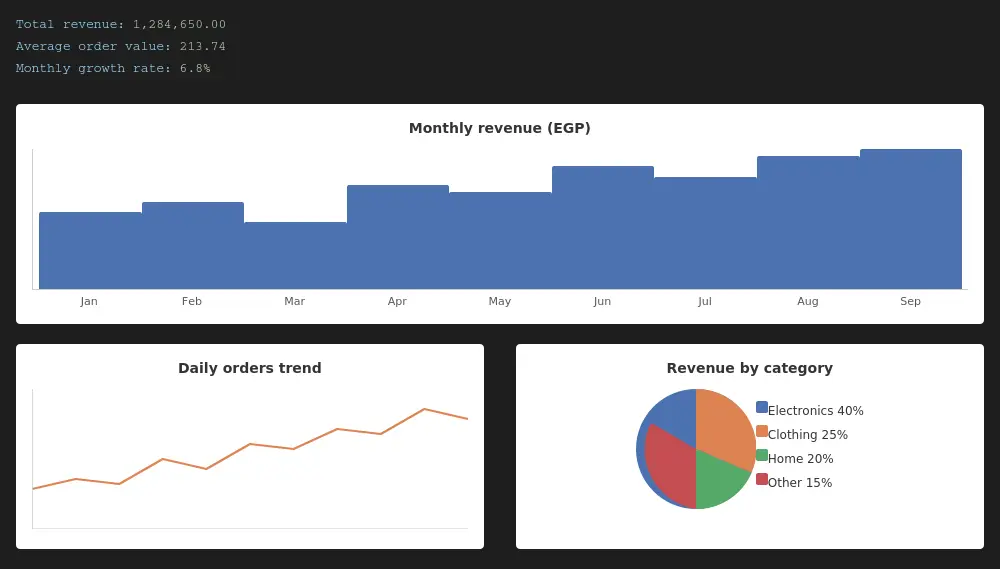Click the Total revenue text line
The height and width of the screenshot is (569, 1000).
point(121,24)
